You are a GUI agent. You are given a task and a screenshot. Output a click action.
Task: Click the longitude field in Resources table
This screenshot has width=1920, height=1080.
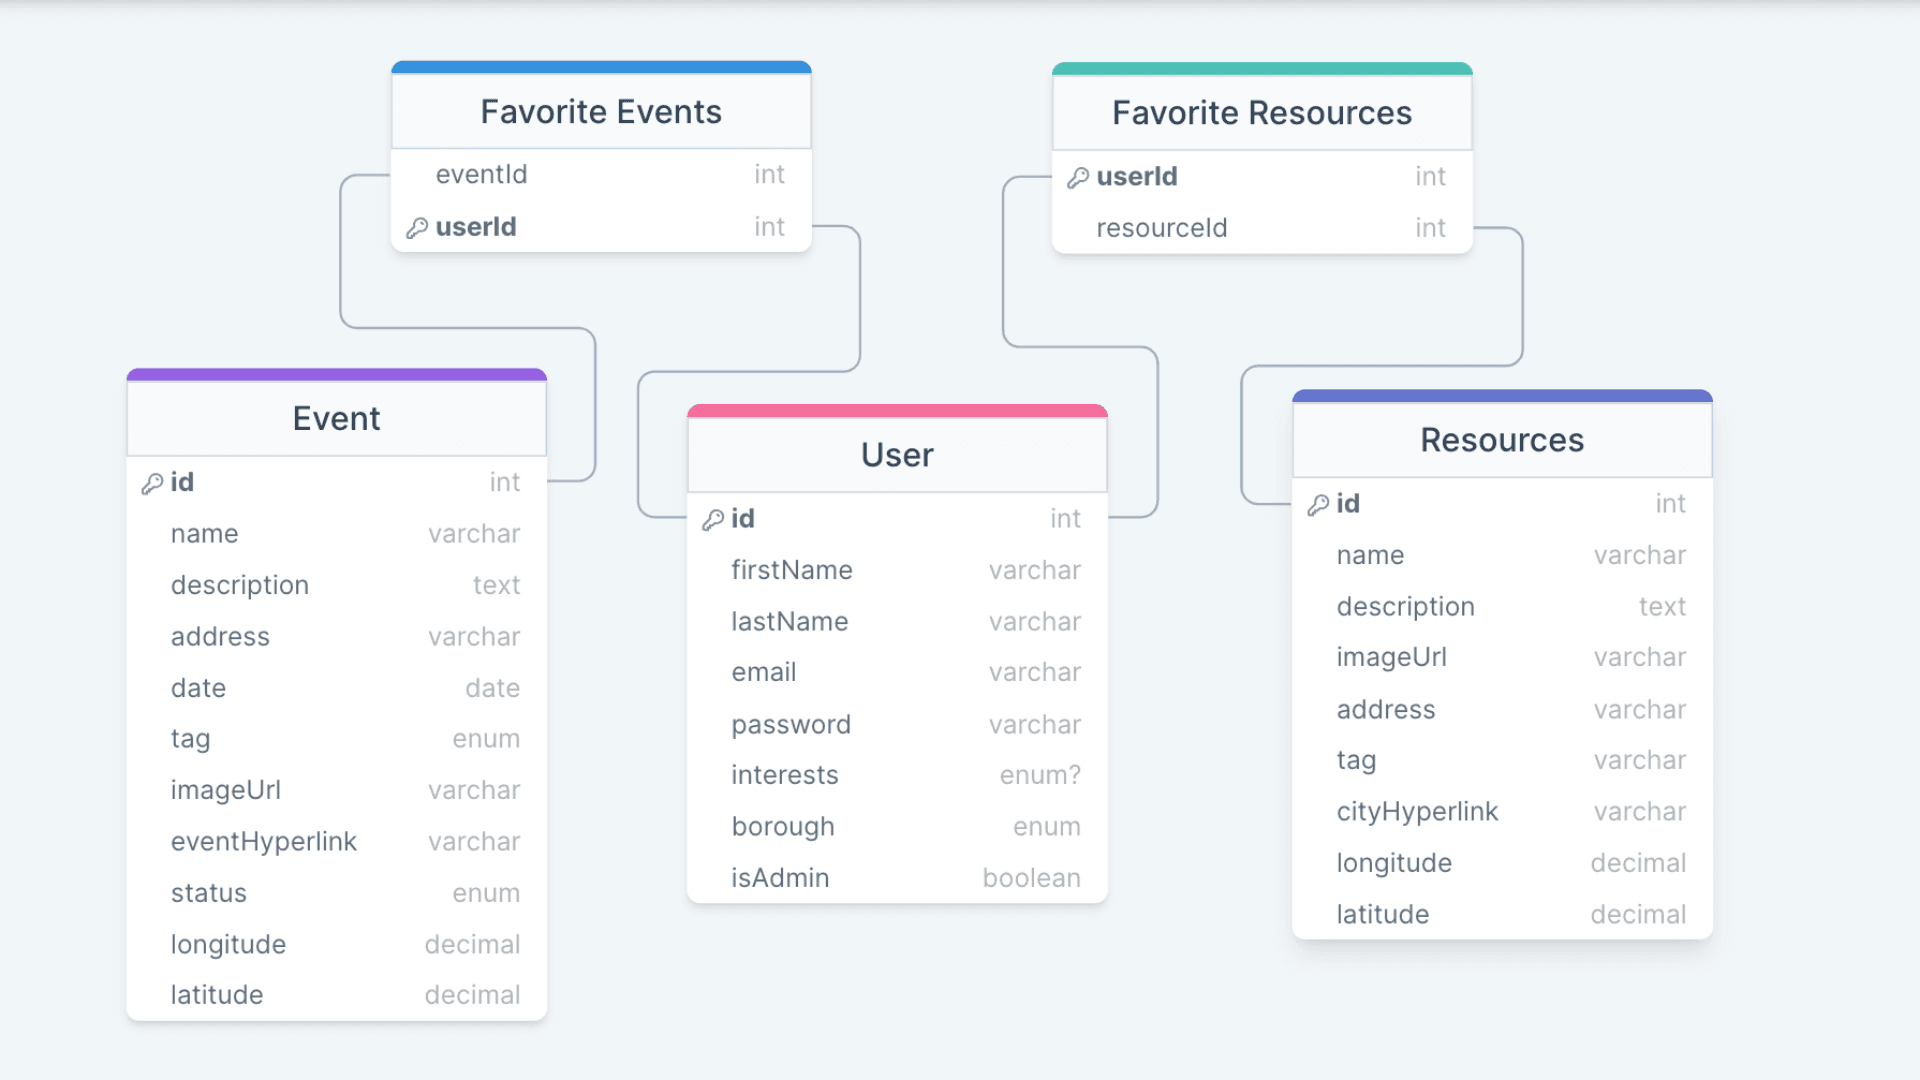1502,863
